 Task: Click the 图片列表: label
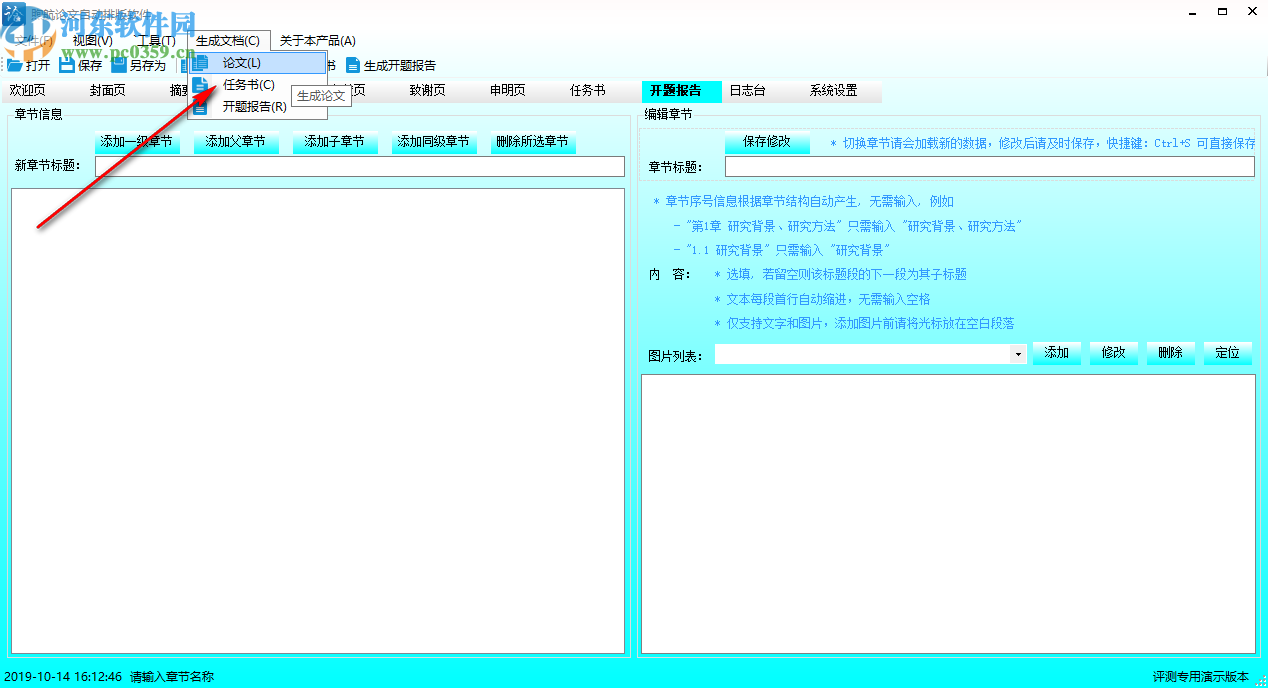pyautogui.click(x=675, y=355)
